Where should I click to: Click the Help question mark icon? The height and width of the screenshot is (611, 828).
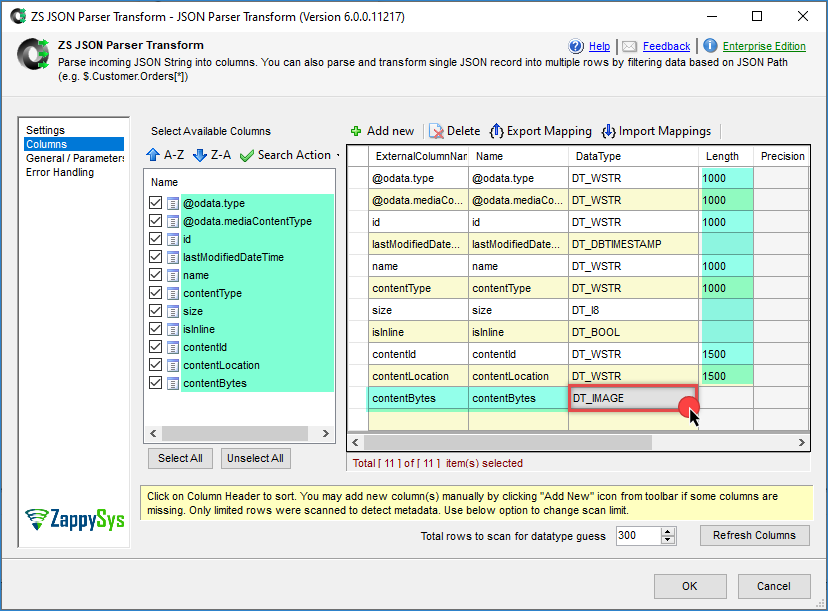pos(576,46)
